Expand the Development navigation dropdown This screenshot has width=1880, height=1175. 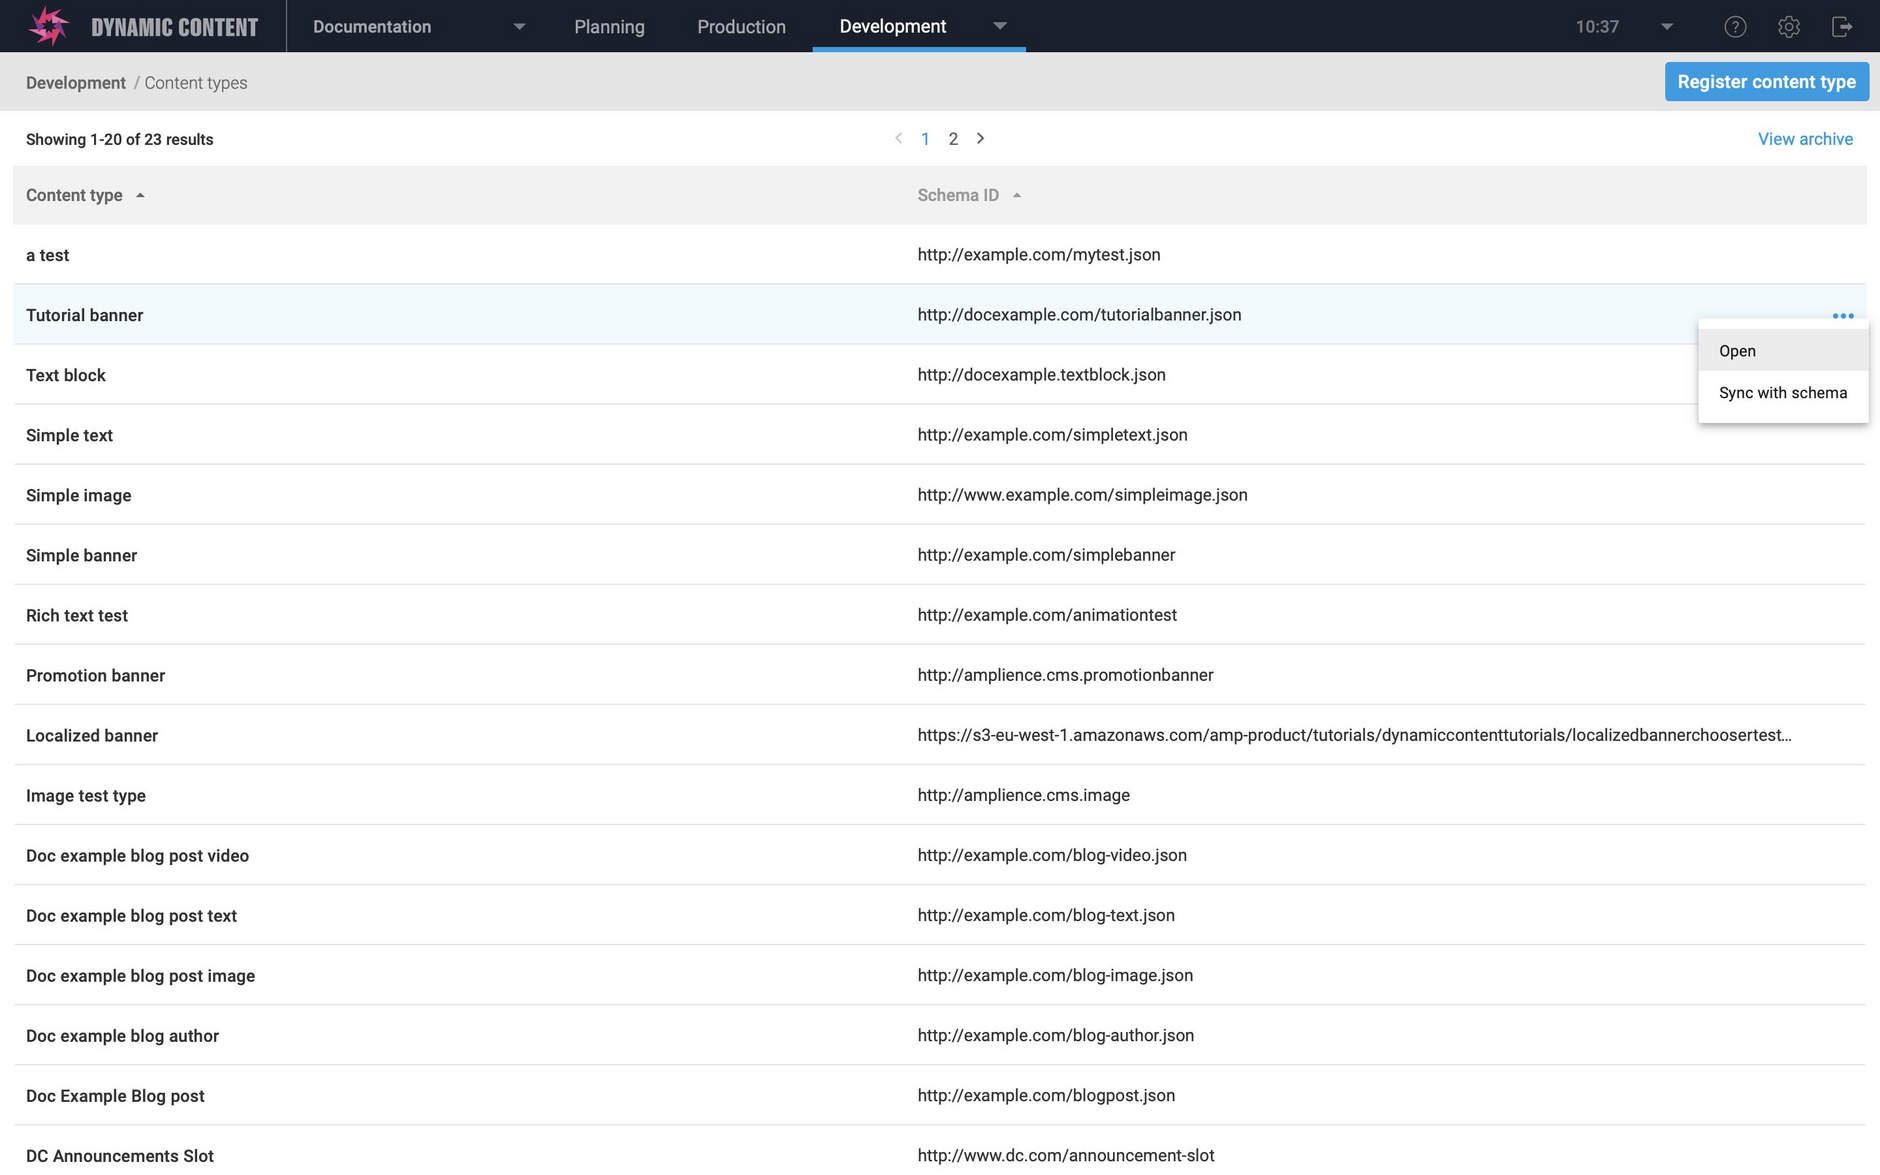point(1000,26)
